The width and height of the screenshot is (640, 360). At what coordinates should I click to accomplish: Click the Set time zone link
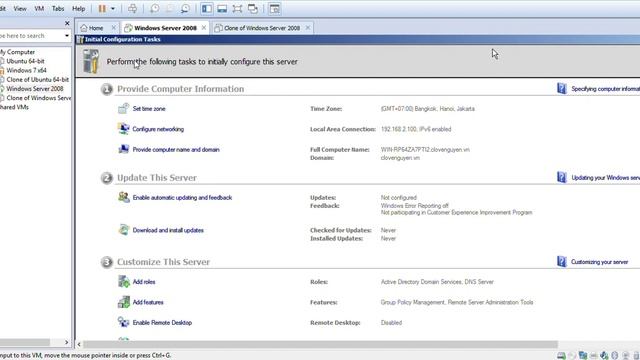coord(149,109)
